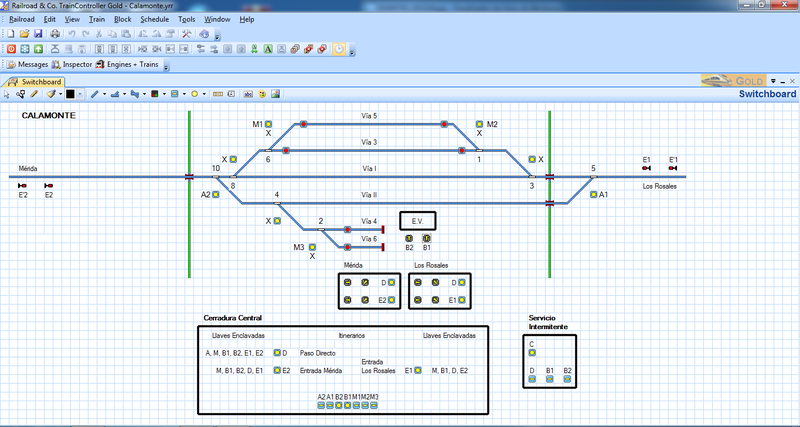Select the pencil drawing tool
The width and height of the screenshot is (800, 427).
point(34,94)
